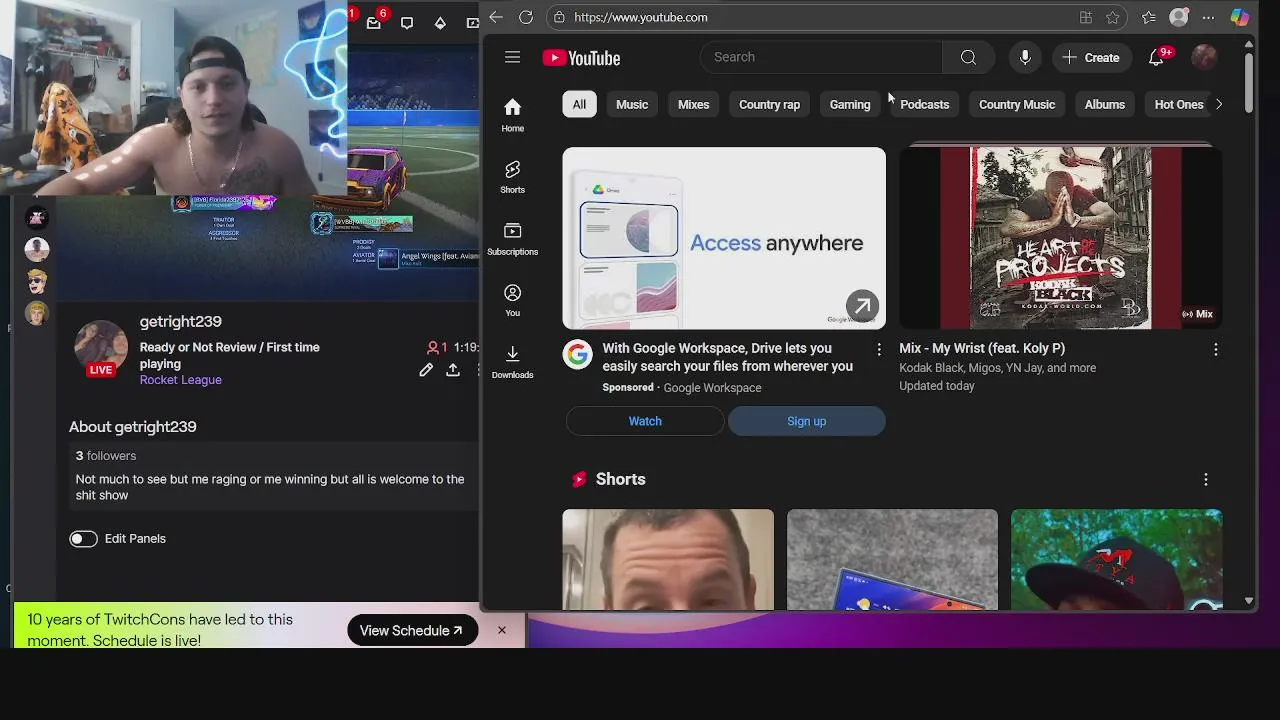This screenshot has width=1280, height=720.
Task: Click the Watch button on ad
Action: click(x=645, y=421)
